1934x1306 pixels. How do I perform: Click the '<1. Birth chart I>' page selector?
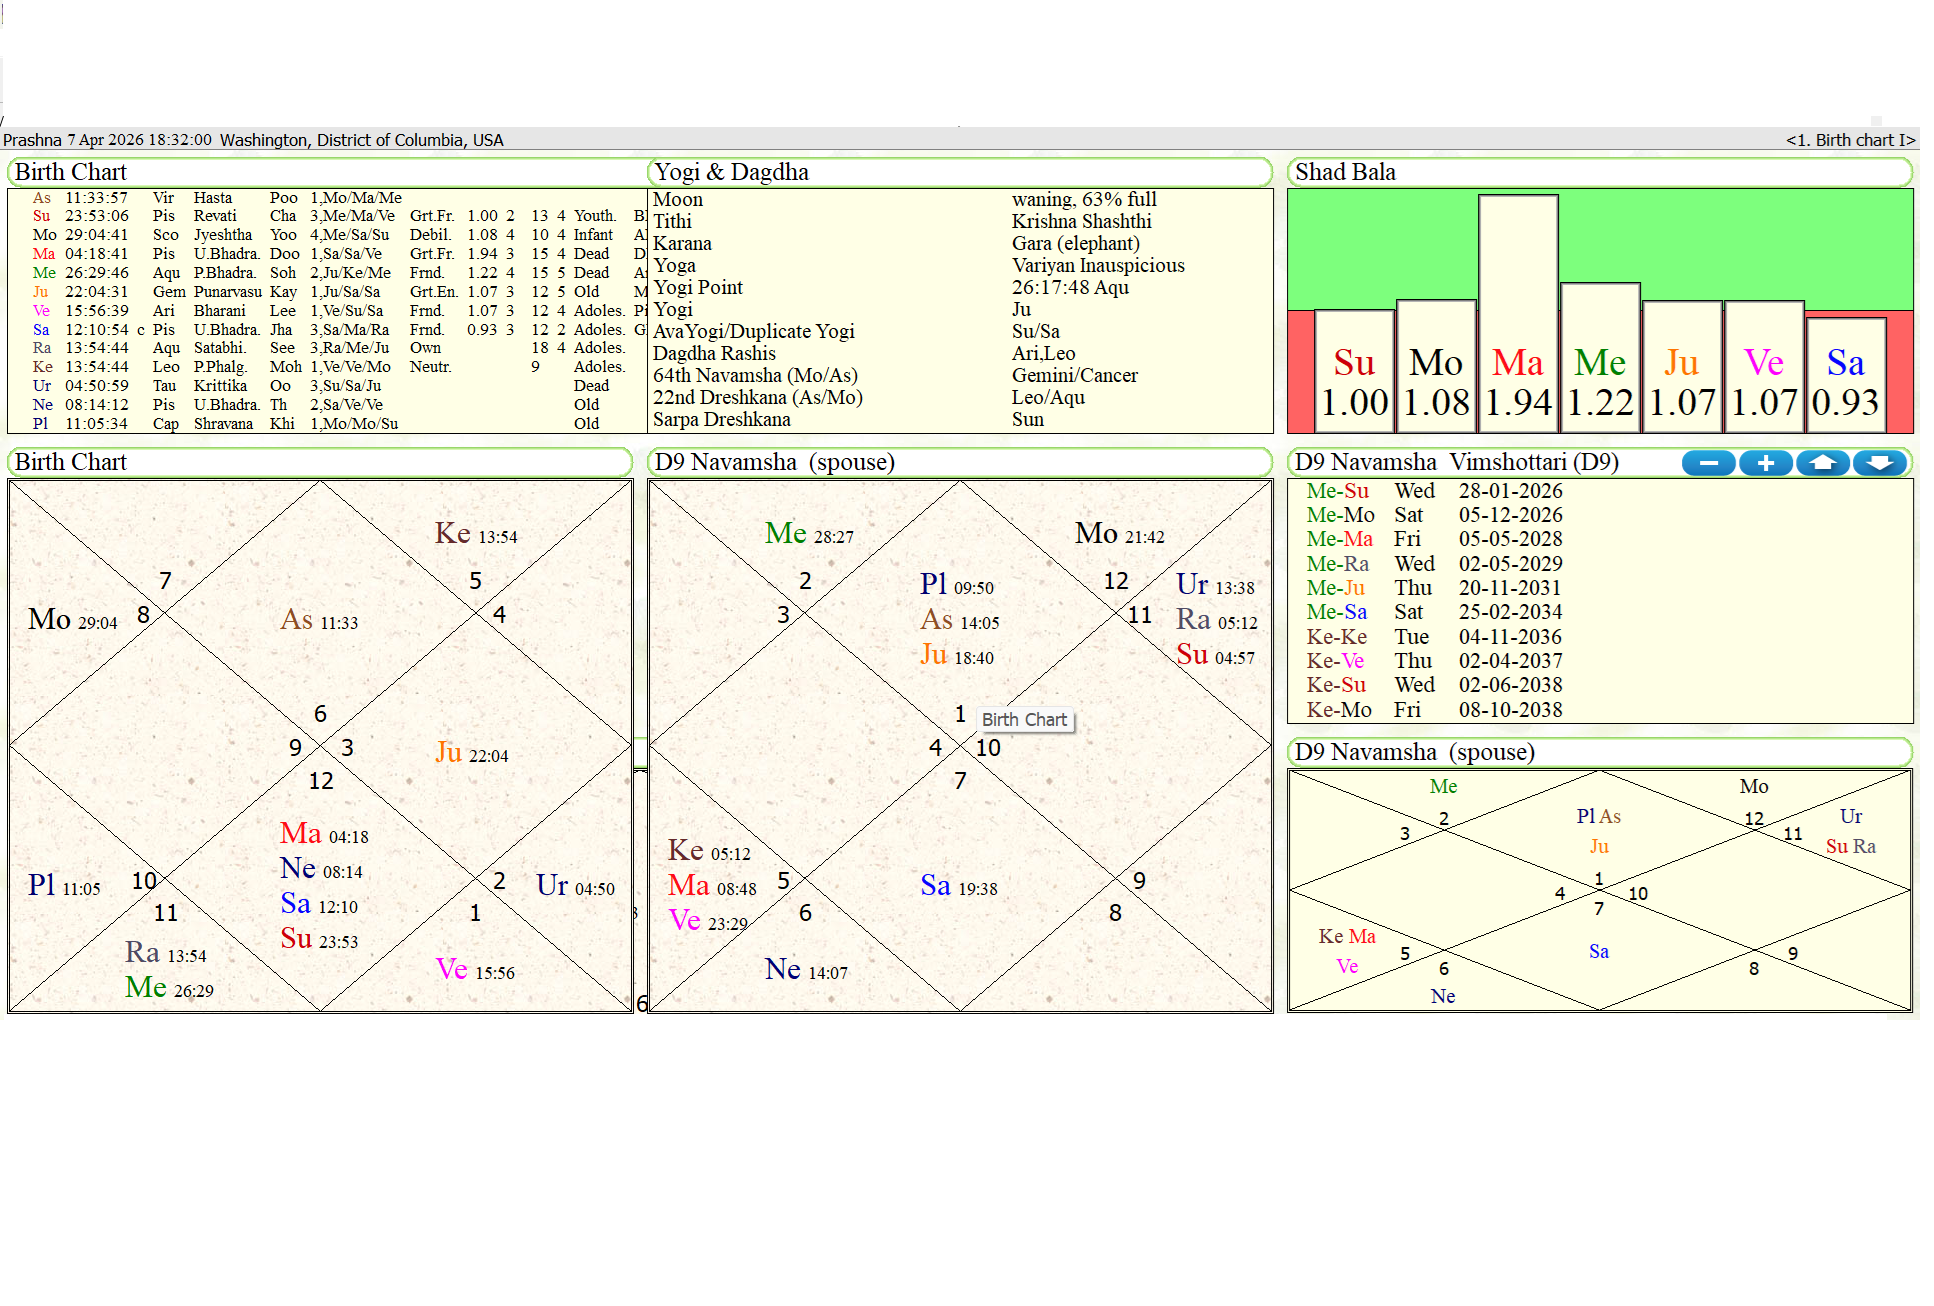1849,140
